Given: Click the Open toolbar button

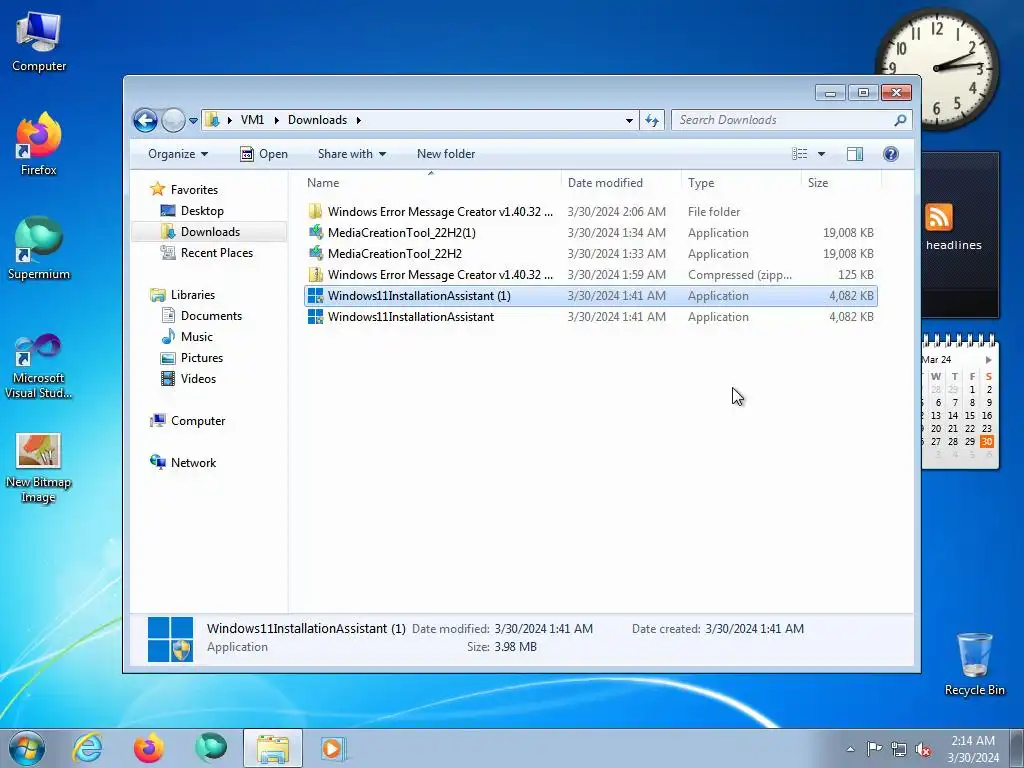Looking at the screenshot, I should [264, 154].
